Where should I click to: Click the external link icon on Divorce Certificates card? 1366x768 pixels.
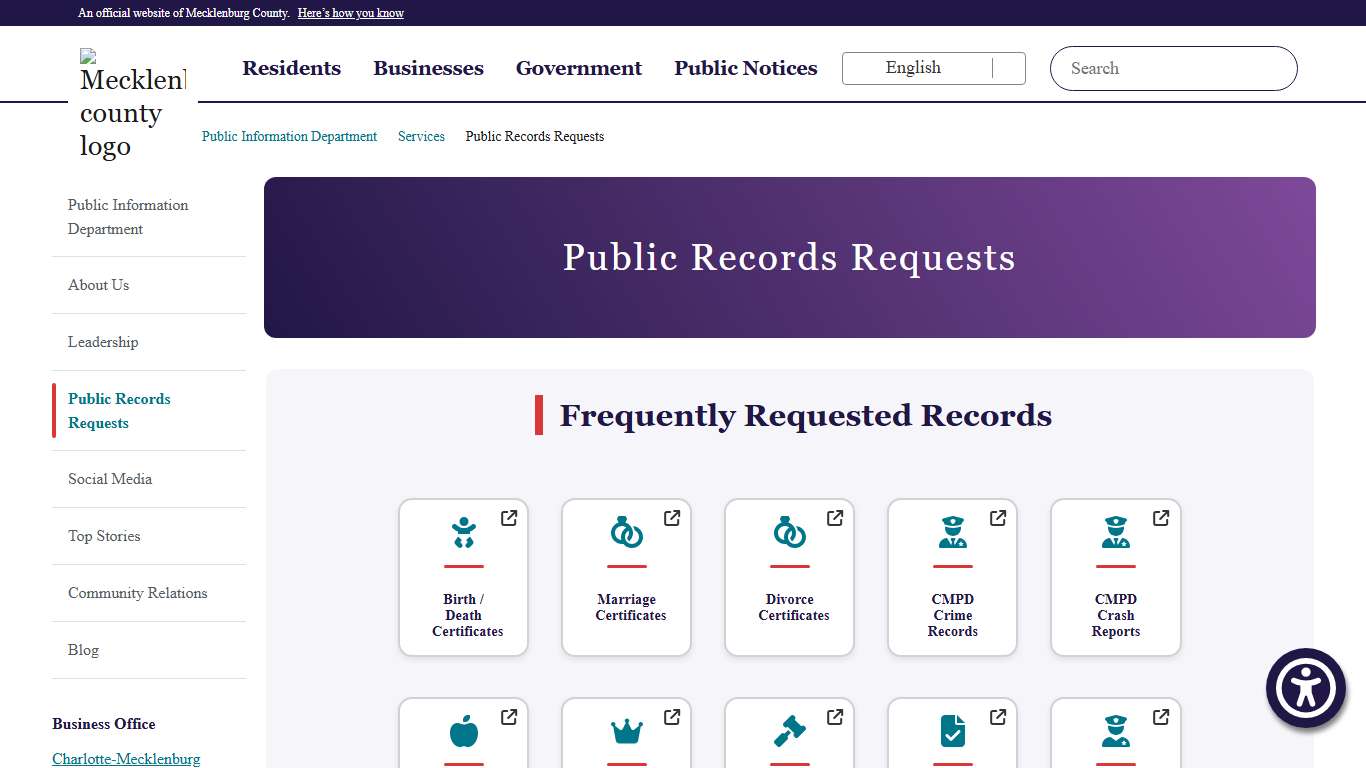tap(835, 518)
